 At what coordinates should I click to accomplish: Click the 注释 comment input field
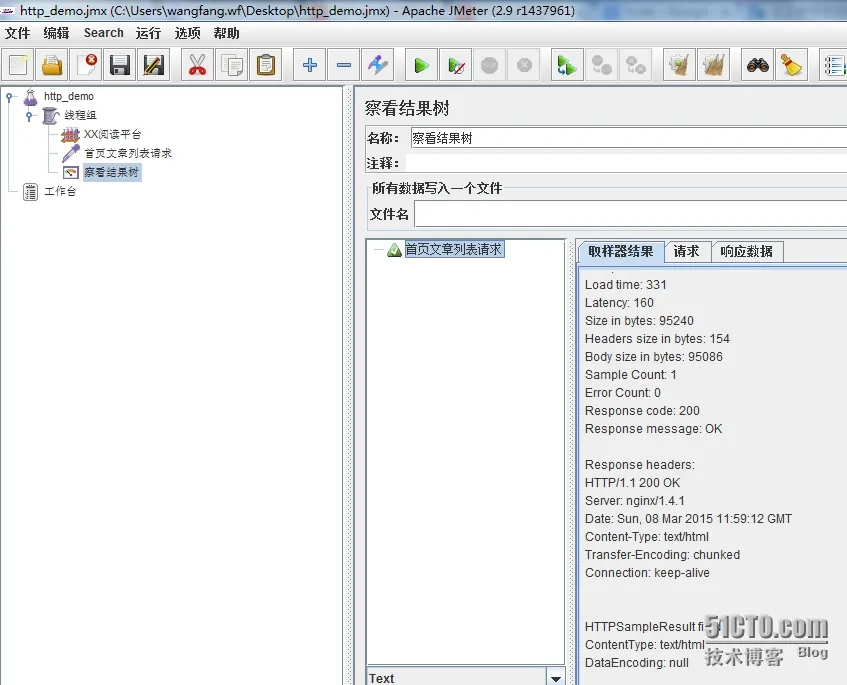(x=626, y=163)
